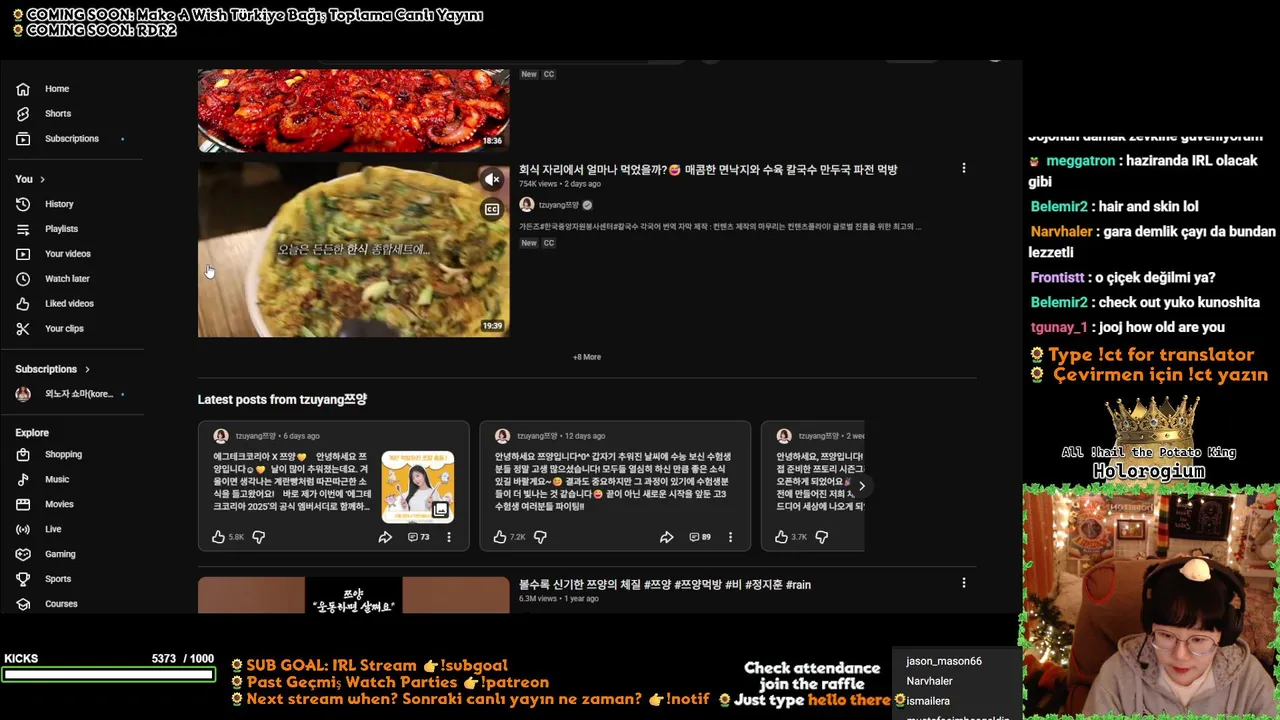This screenshot has width=1280, height=720.
Task: Click chat username tgunay_1
Action: pyautogui.click(x=1059, y=328)
